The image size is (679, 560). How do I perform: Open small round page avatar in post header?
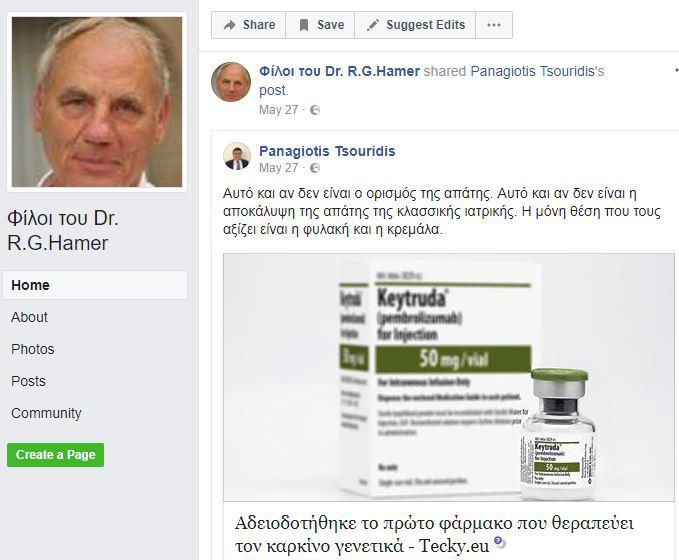click(231, 82)
